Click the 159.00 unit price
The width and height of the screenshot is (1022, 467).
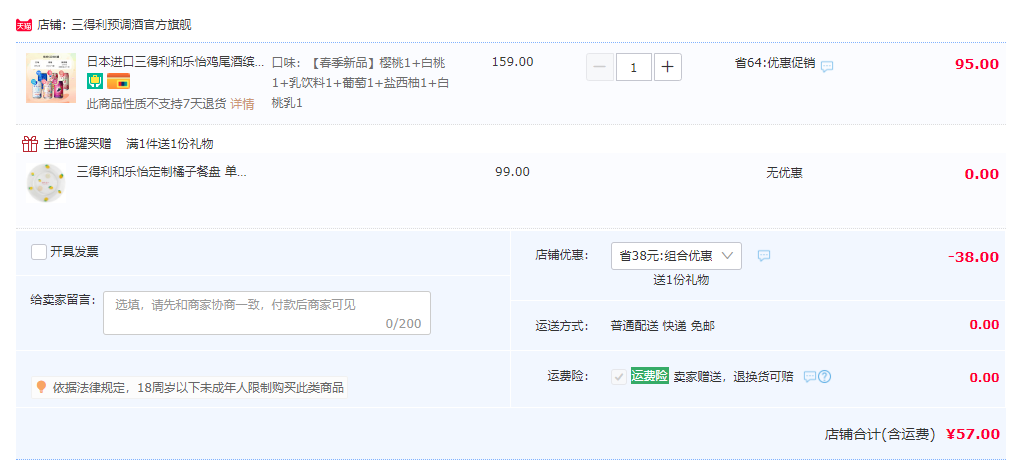coord(512,62)
